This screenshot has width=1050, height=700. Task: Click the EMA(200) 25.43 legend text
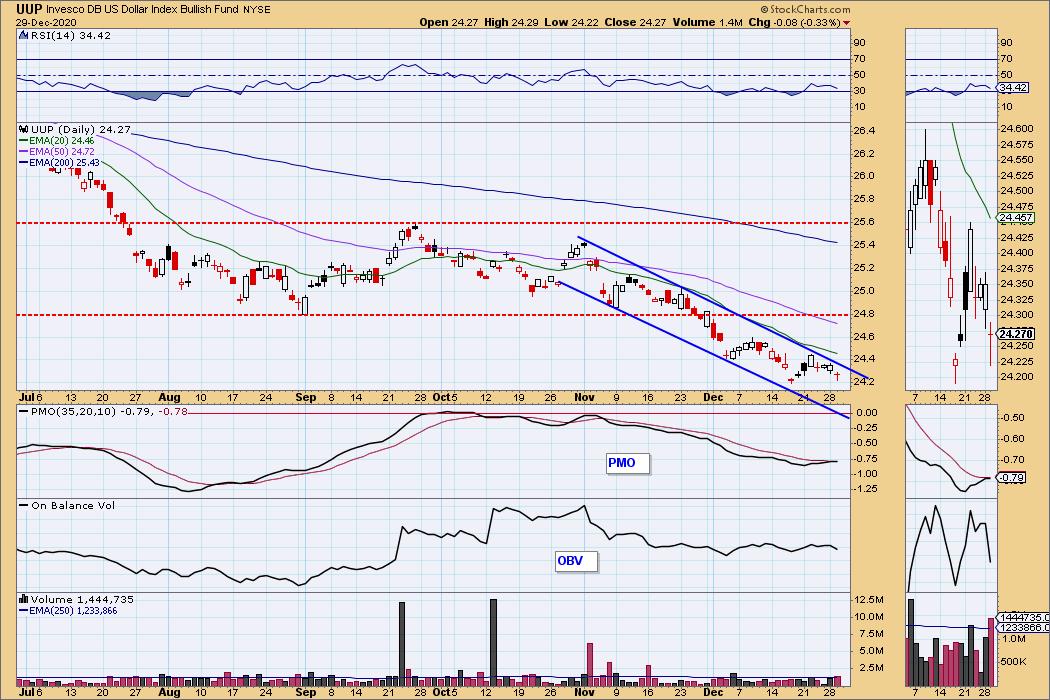[x=64, y=163]
